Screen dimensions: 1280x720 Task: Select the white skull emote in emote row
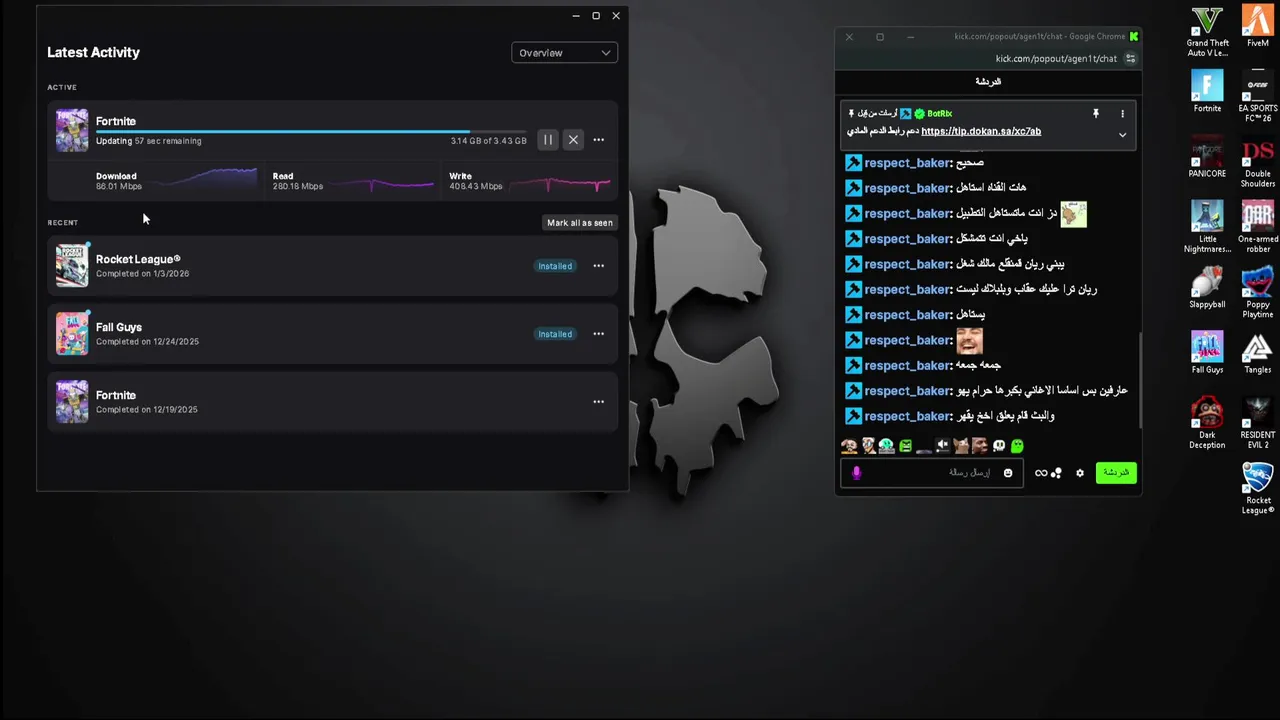998,446
